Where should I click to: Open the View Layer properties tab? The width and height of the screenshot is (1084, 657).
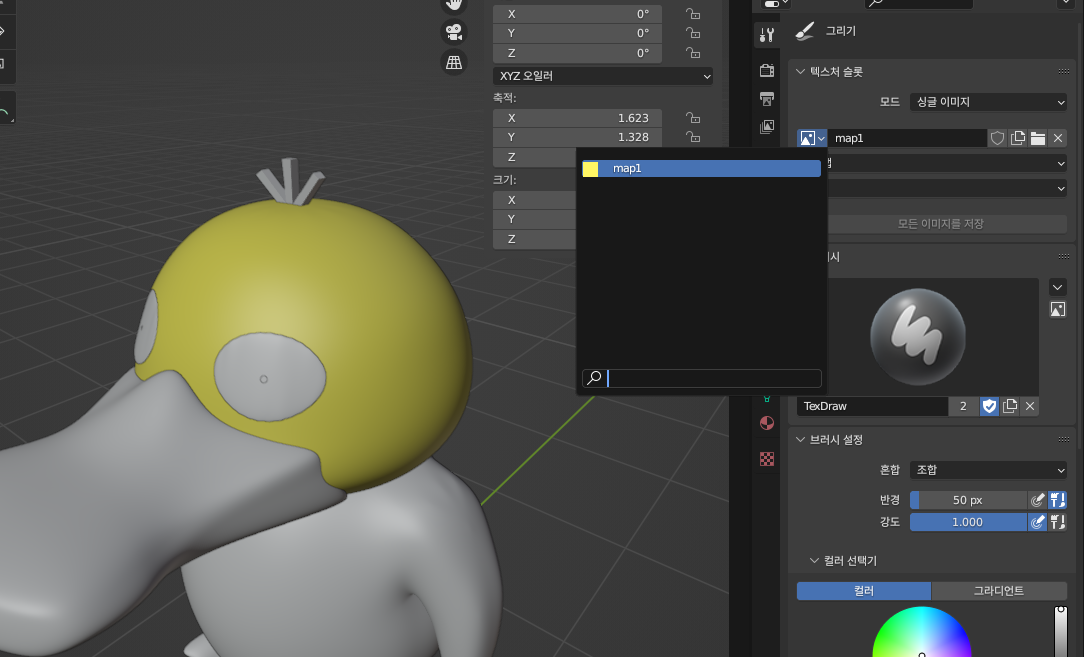[x=767, y=127]
